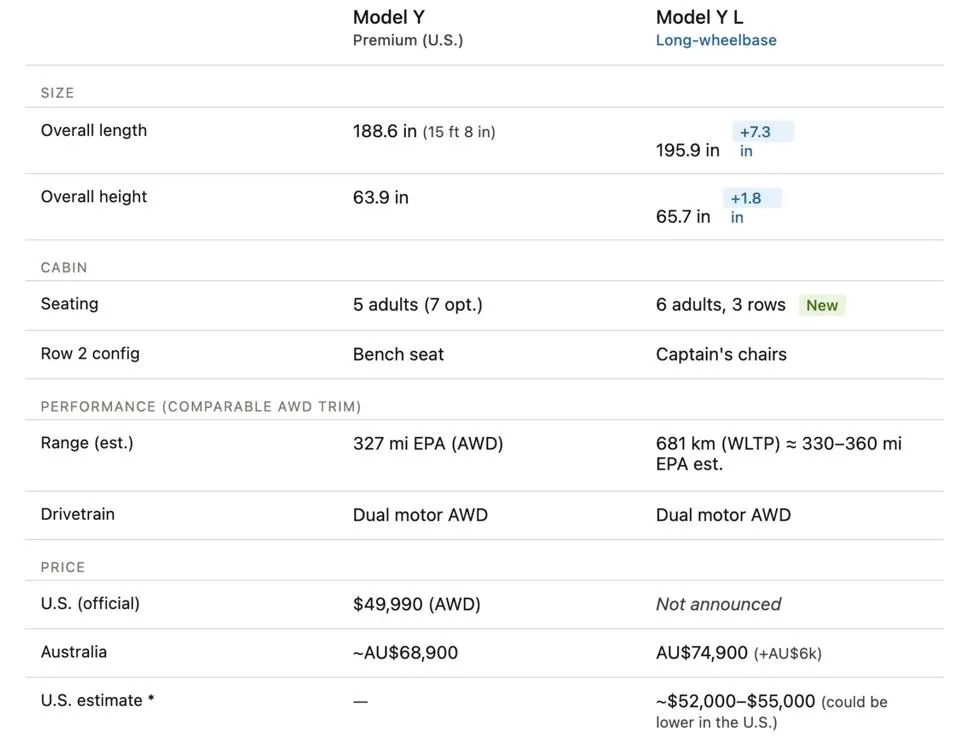Click the Model Y L column heading
The width and height of the screenshot is (958, 736).
click(x=700, y=17)
